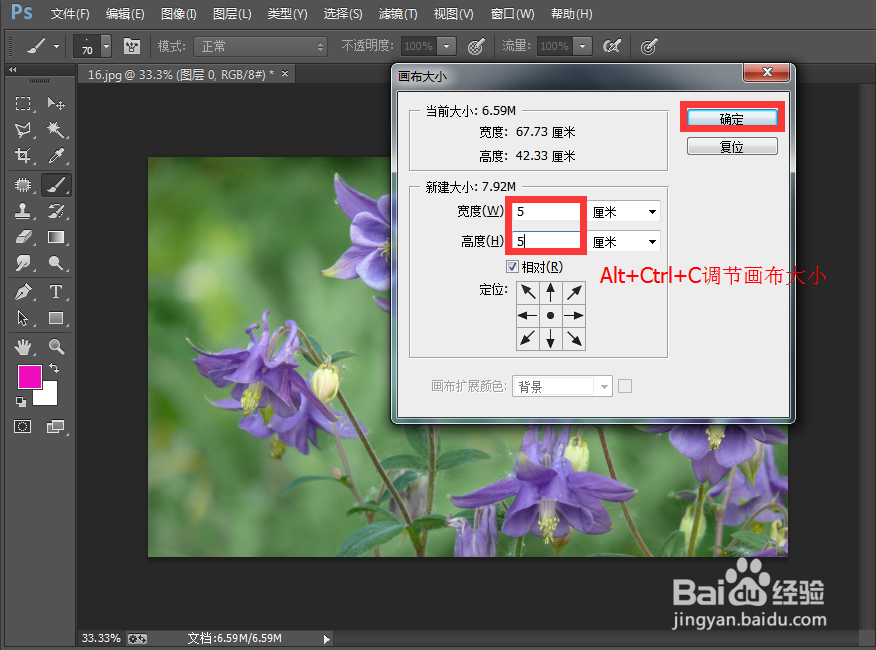Open the Help (帮助) menu
The height and width of the screenshot is (650, 876).
[572, 14]
